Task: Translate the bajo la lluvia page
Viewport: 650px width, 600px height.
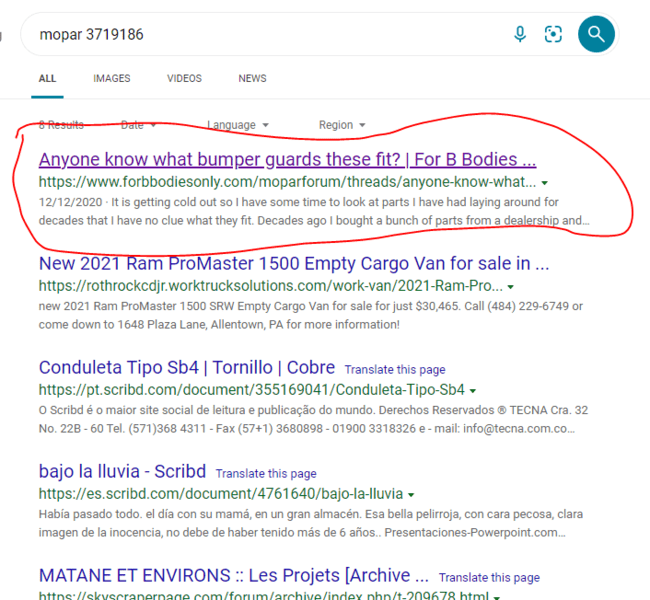Action: (x=266, y=473)
